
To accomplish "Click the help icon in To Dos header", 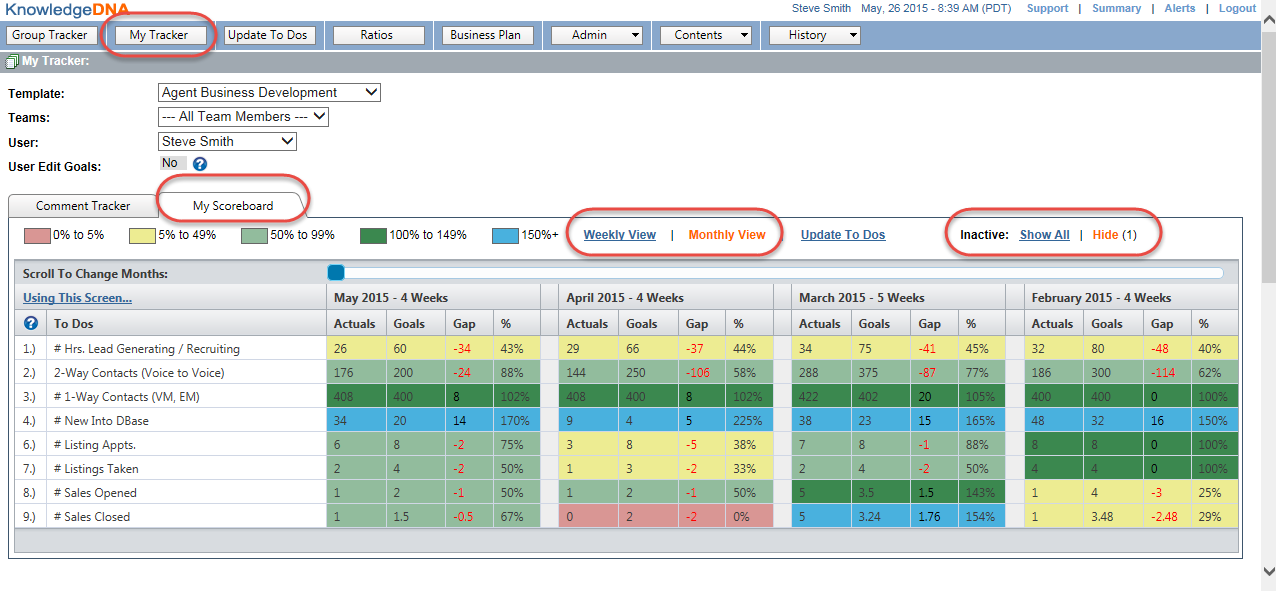I will [31, 323].
